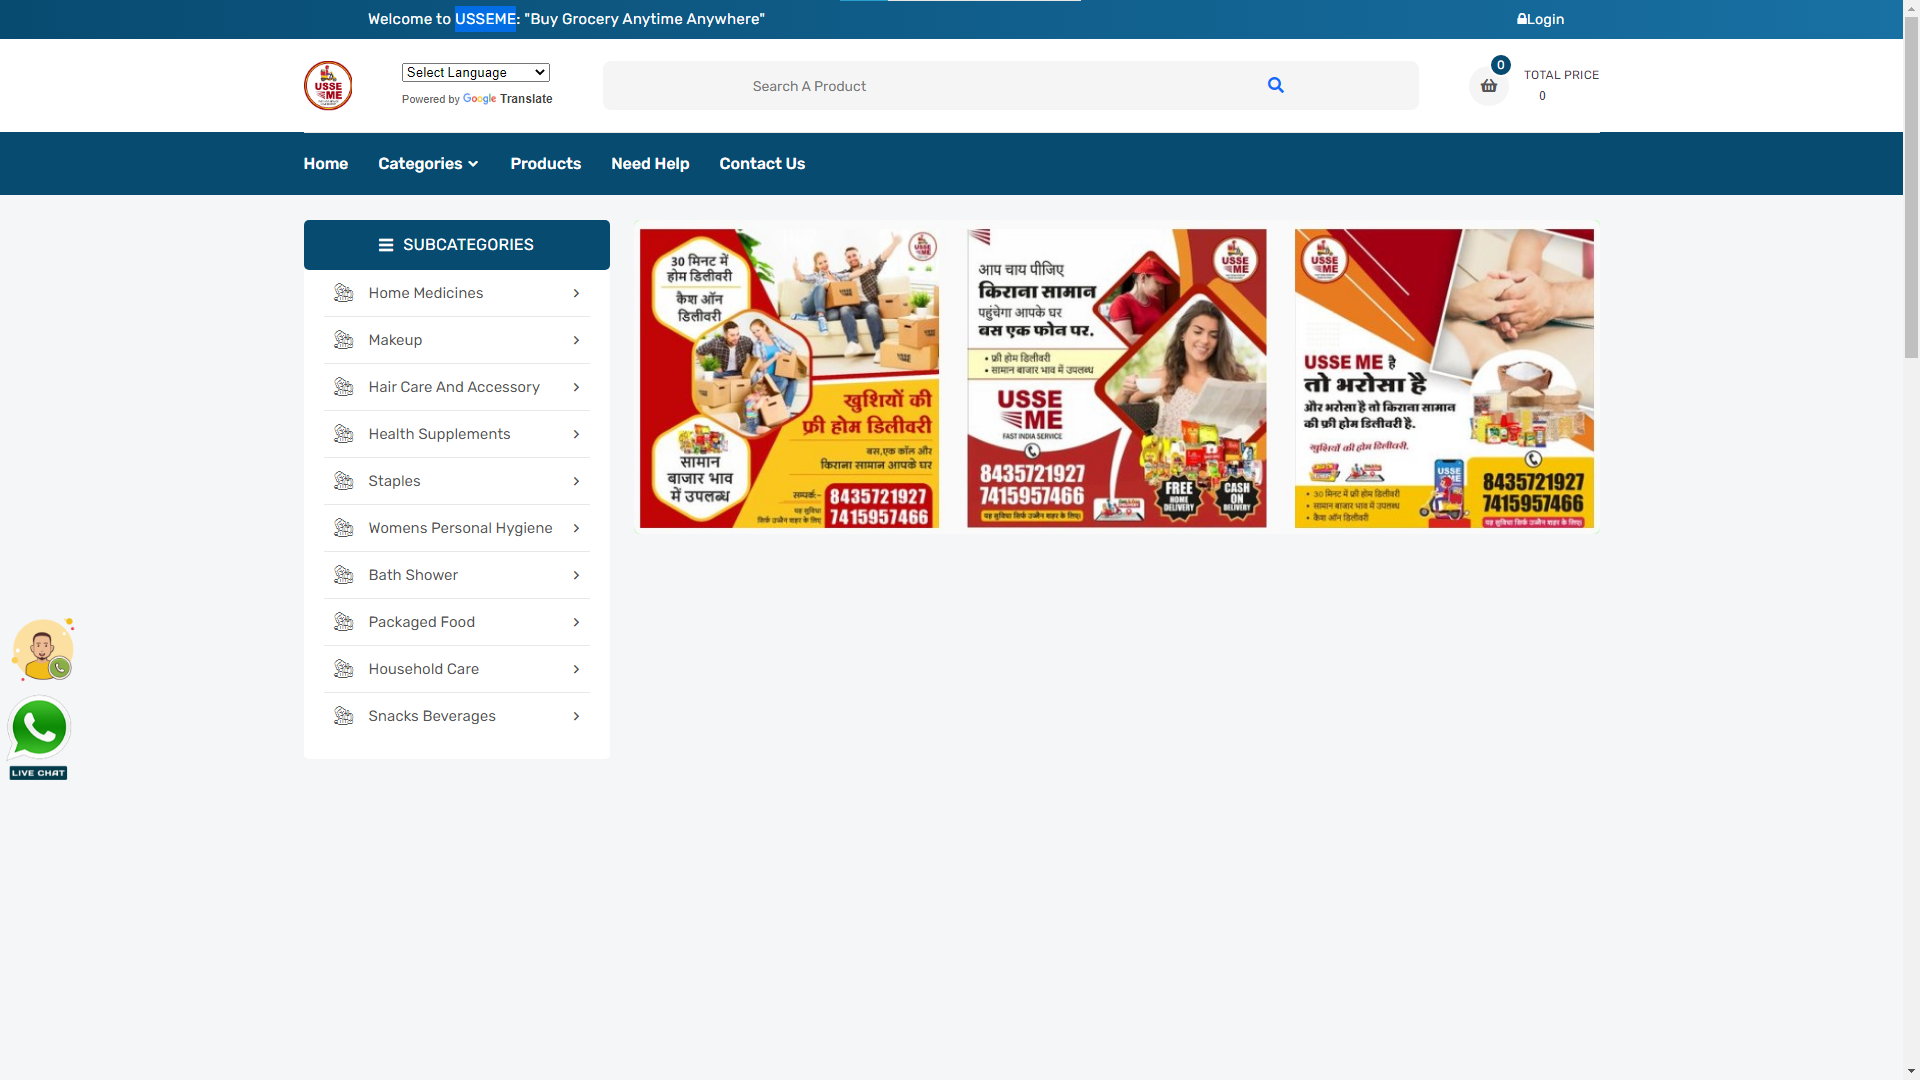1920x1080 pixels.
Task: Click the TOTAL PRICE label
Action: pos(1561,75)
